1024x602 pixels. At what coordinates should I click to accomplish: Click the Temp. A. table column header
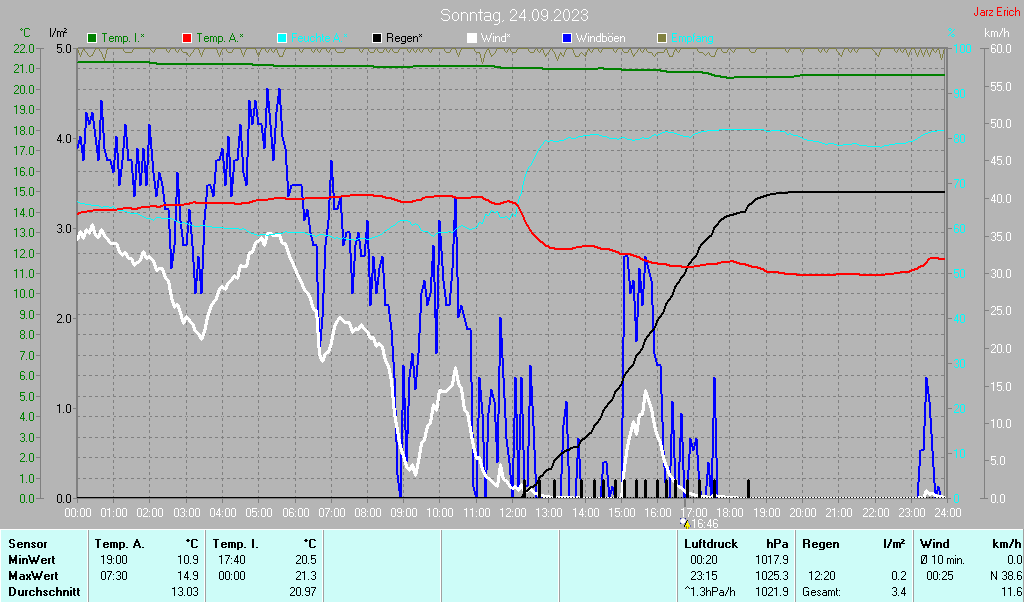(x=119, y=543)
